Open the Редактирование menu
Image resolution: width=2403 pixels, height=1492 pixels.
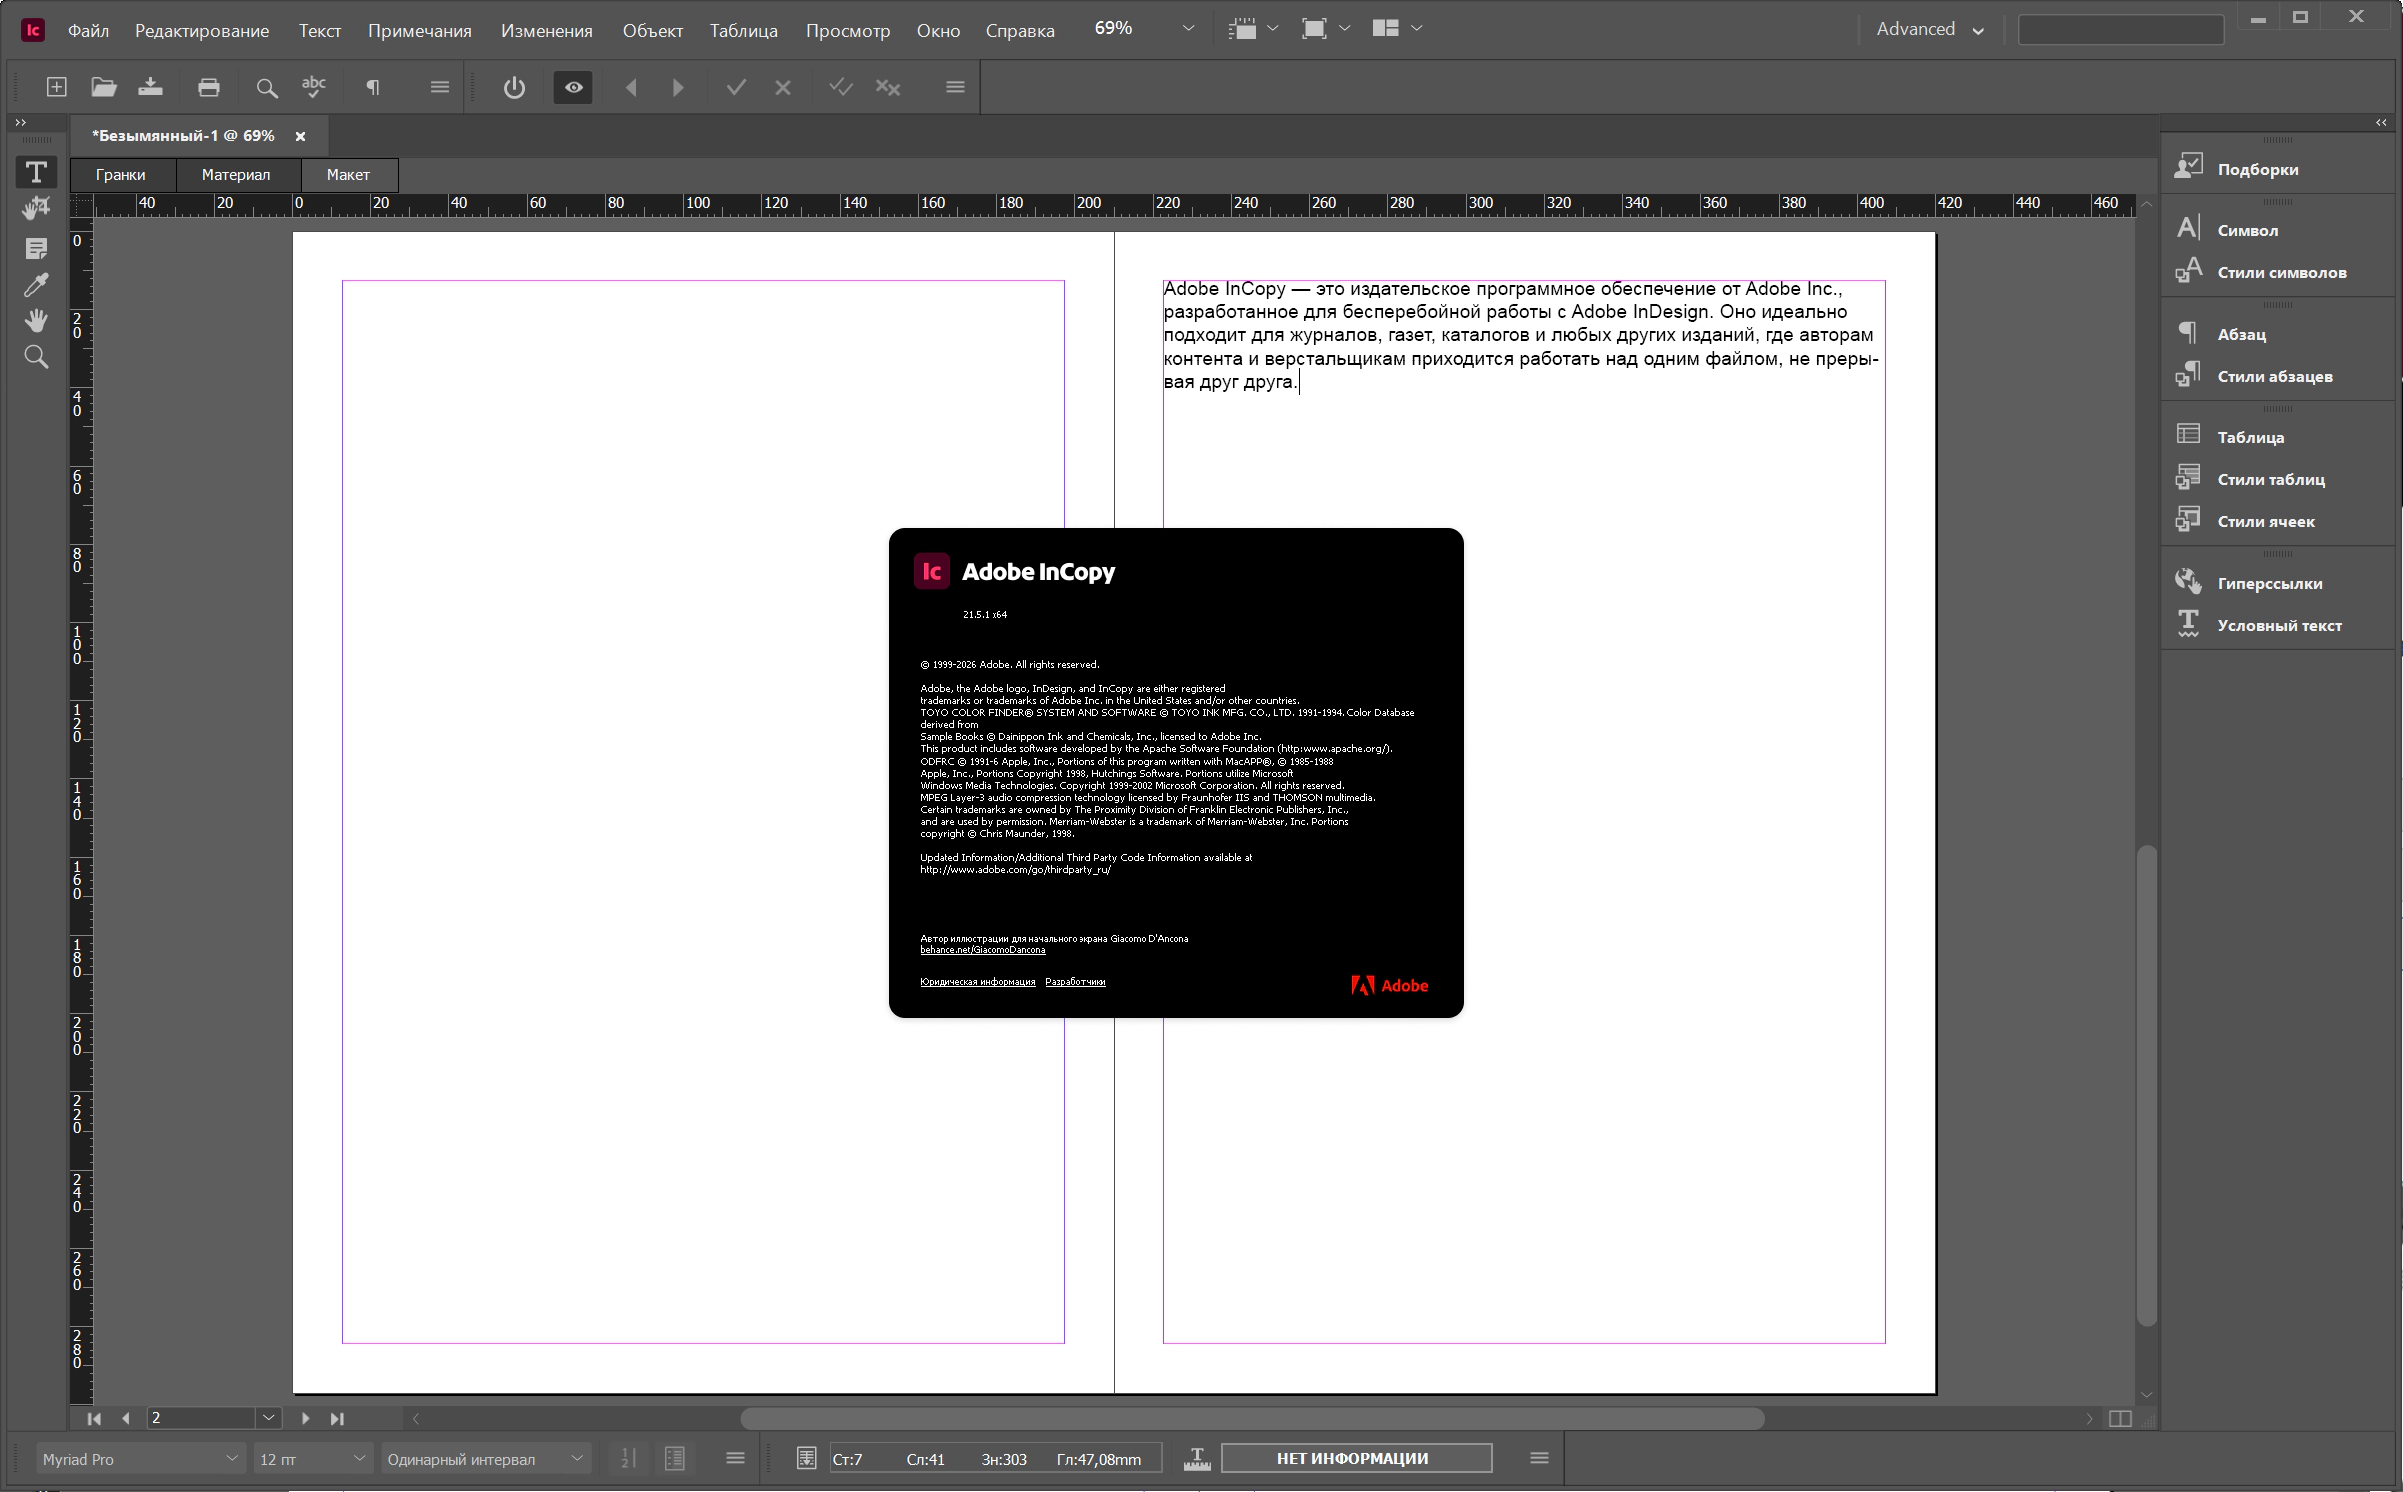[x=202, y=31]
